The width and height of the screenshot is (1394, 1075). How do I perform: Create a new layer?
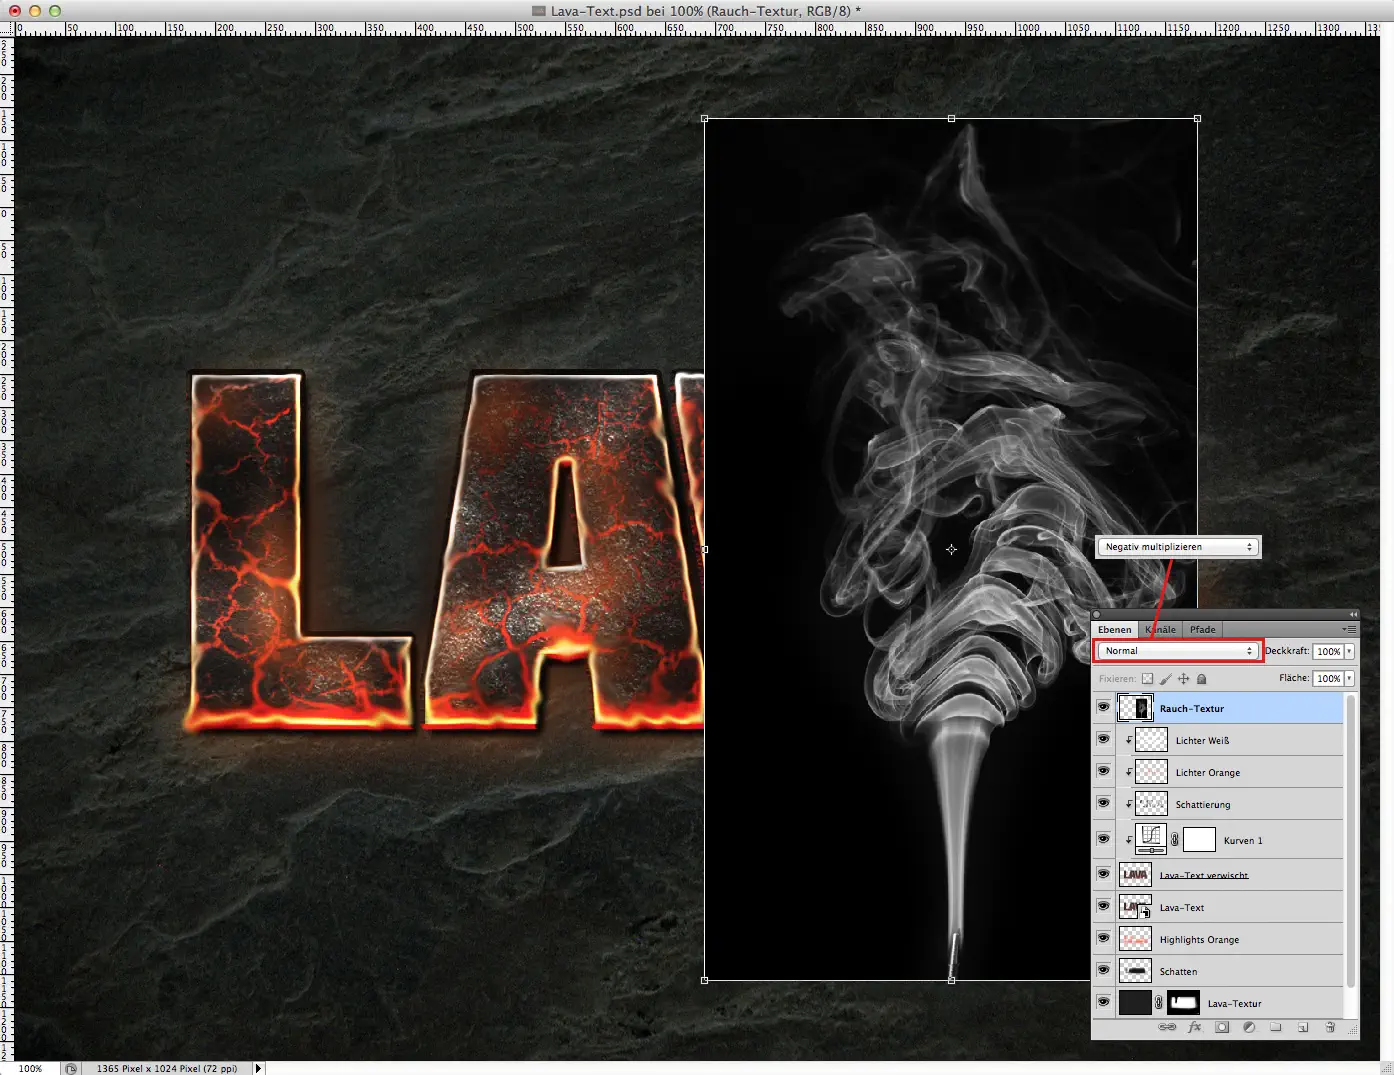1303,1027
